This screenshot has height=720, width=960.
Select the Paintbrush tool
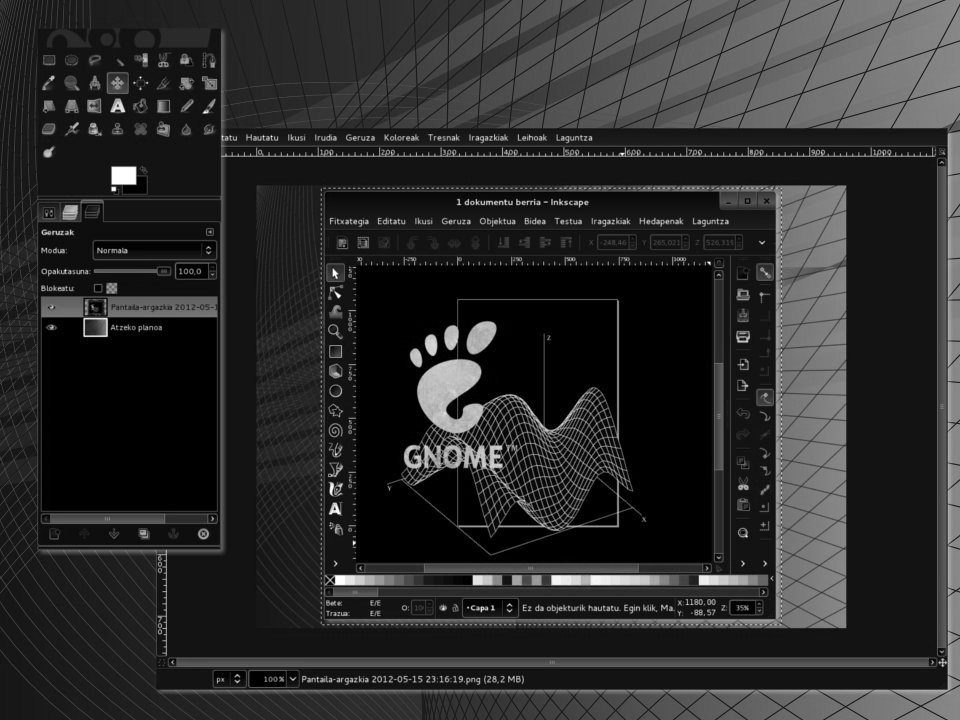click(x=209, y=106)
